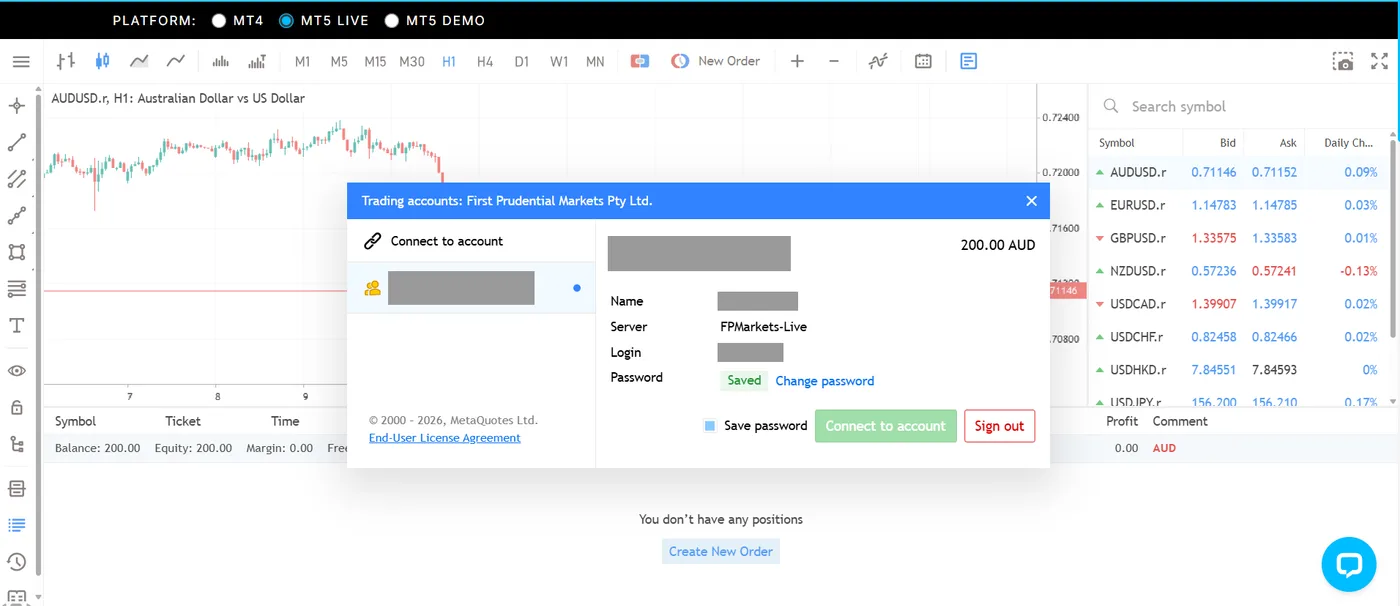The image size is (1400, 606).
Task: Open End-User License Agreement link
Action: coord(445,438)
